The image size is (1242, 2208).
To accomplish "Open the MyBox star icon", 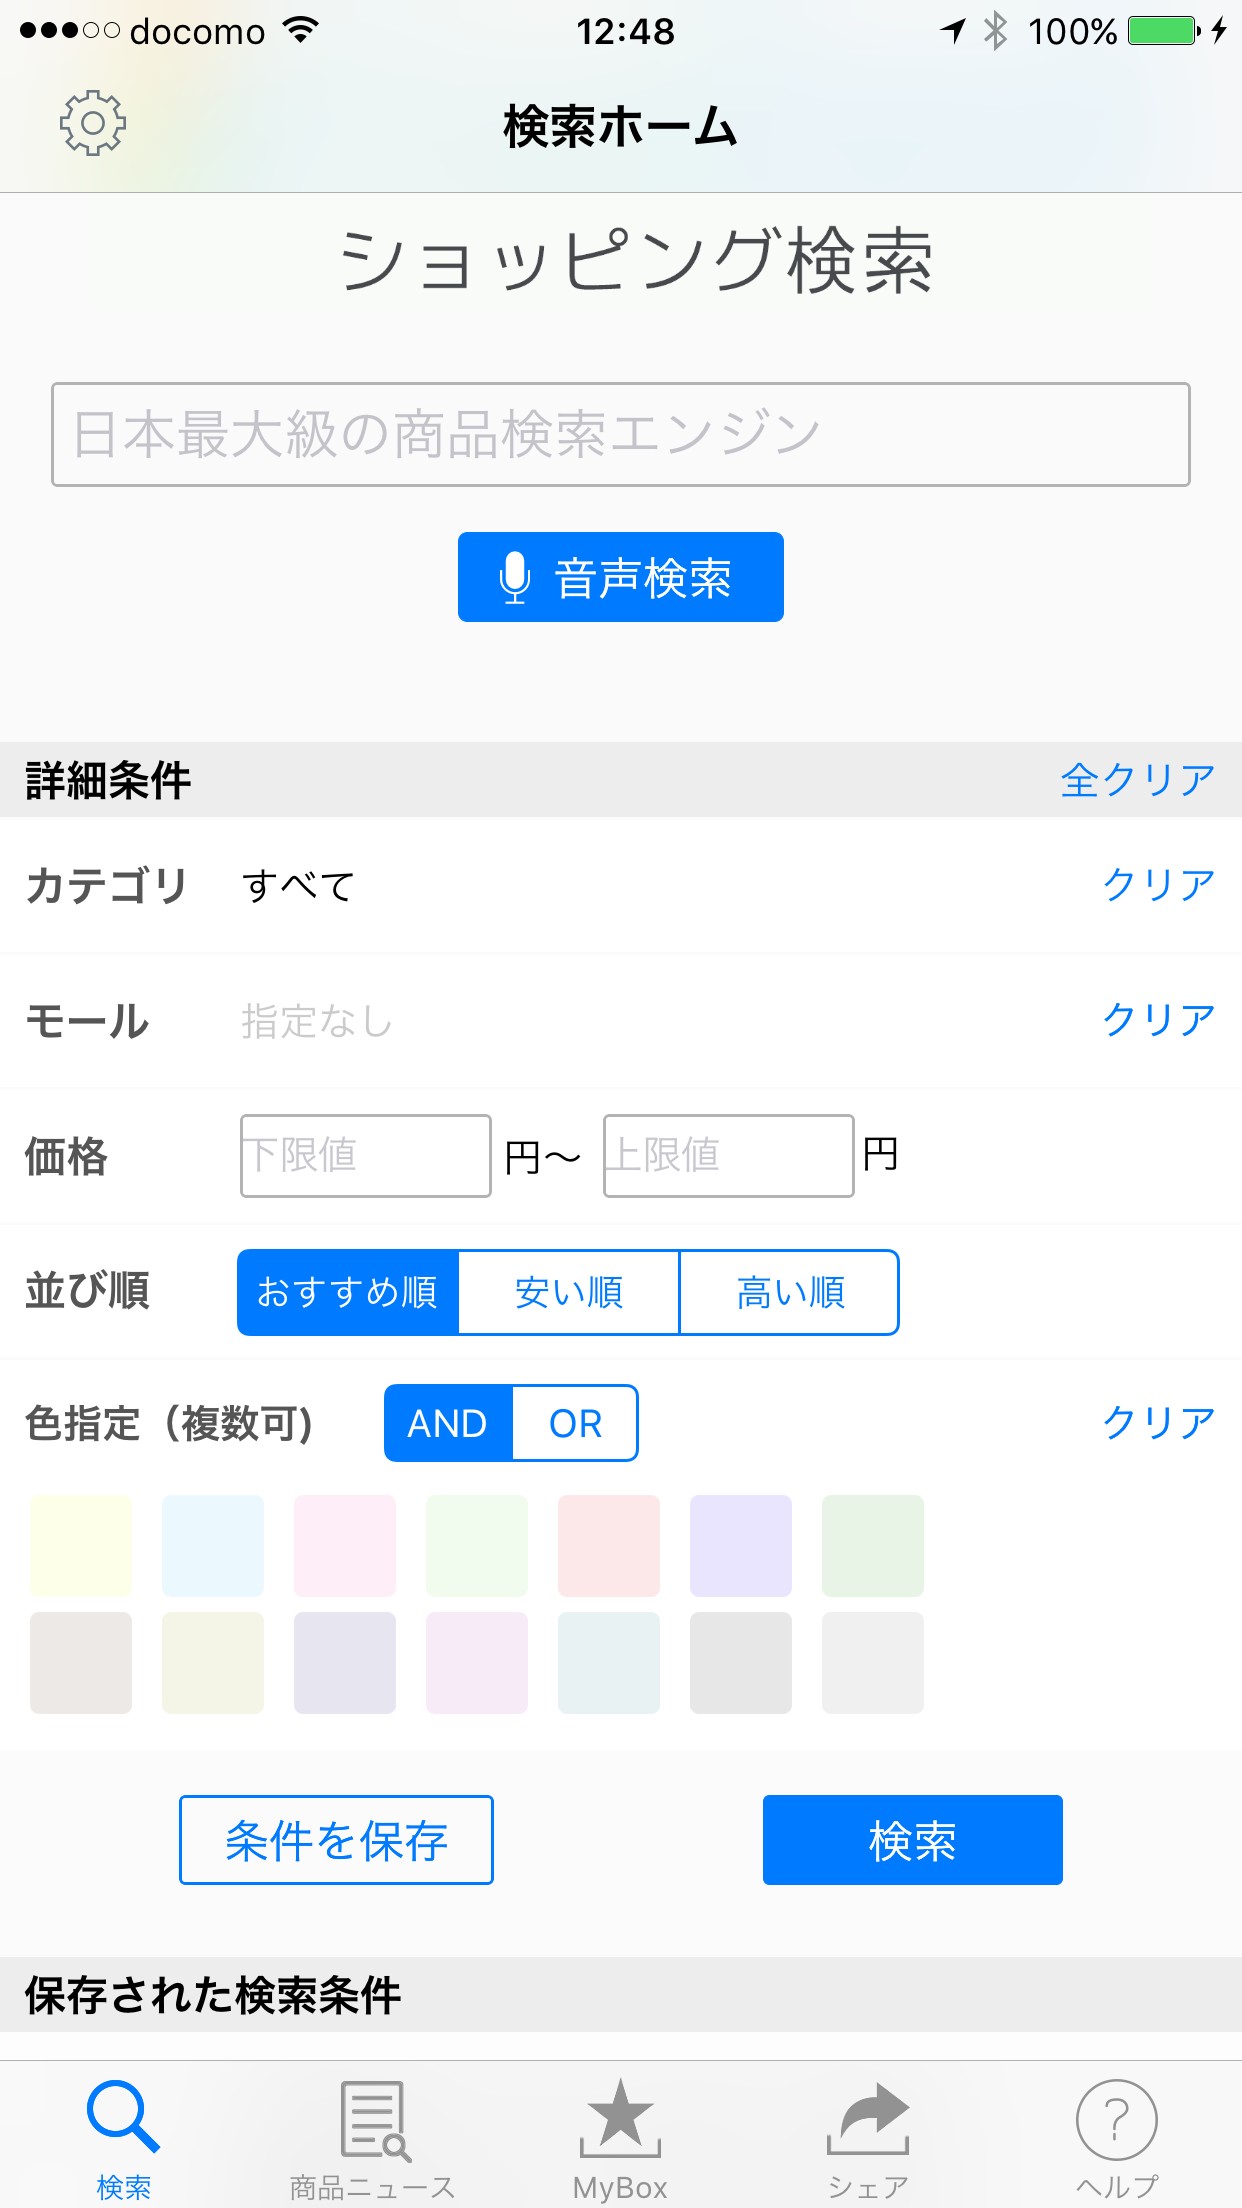I will coord(620,2120).
